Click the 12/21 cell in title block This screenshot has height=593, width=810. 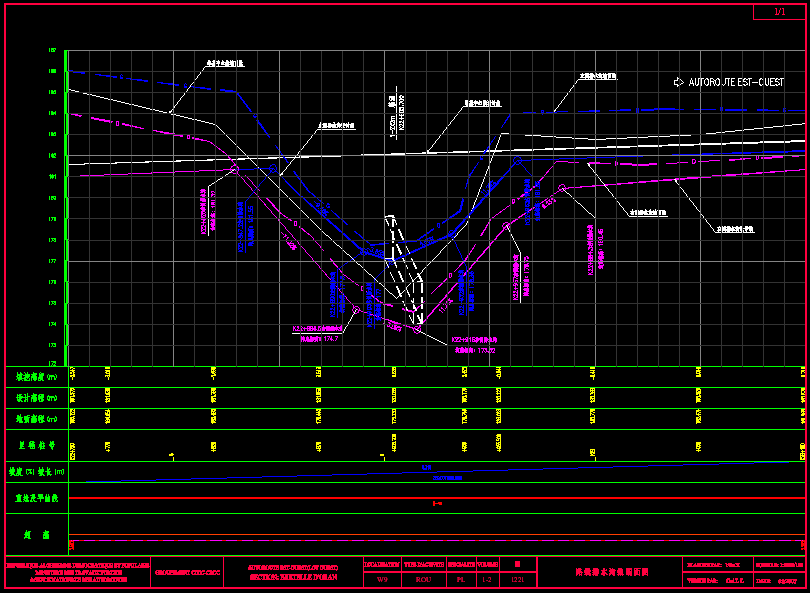[517, 579]
